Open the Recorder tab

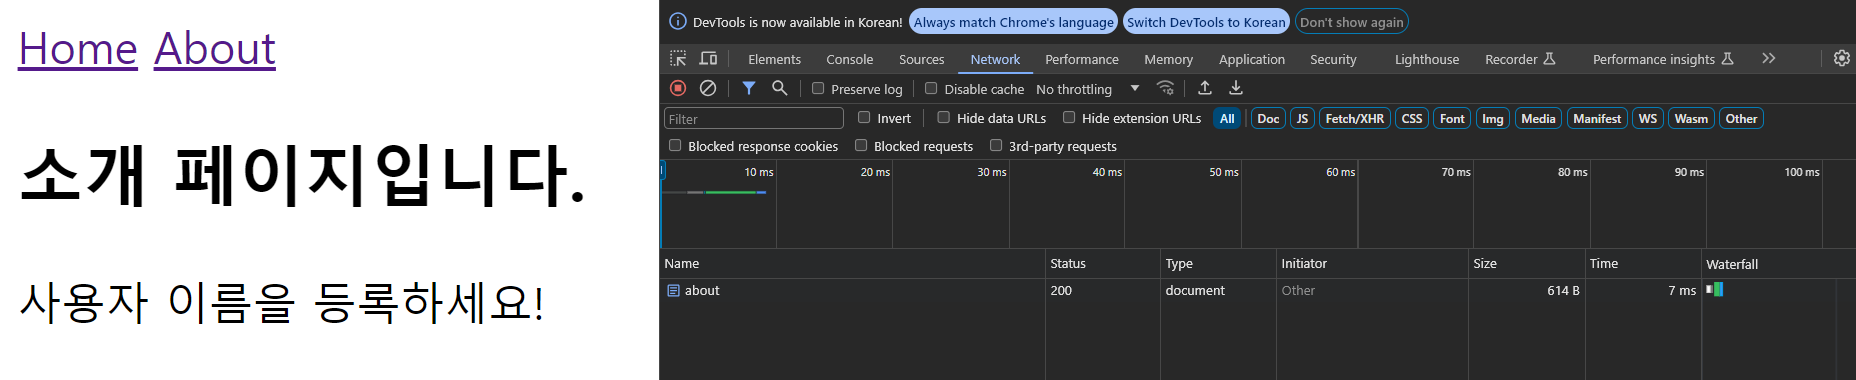coord(1520,60)
